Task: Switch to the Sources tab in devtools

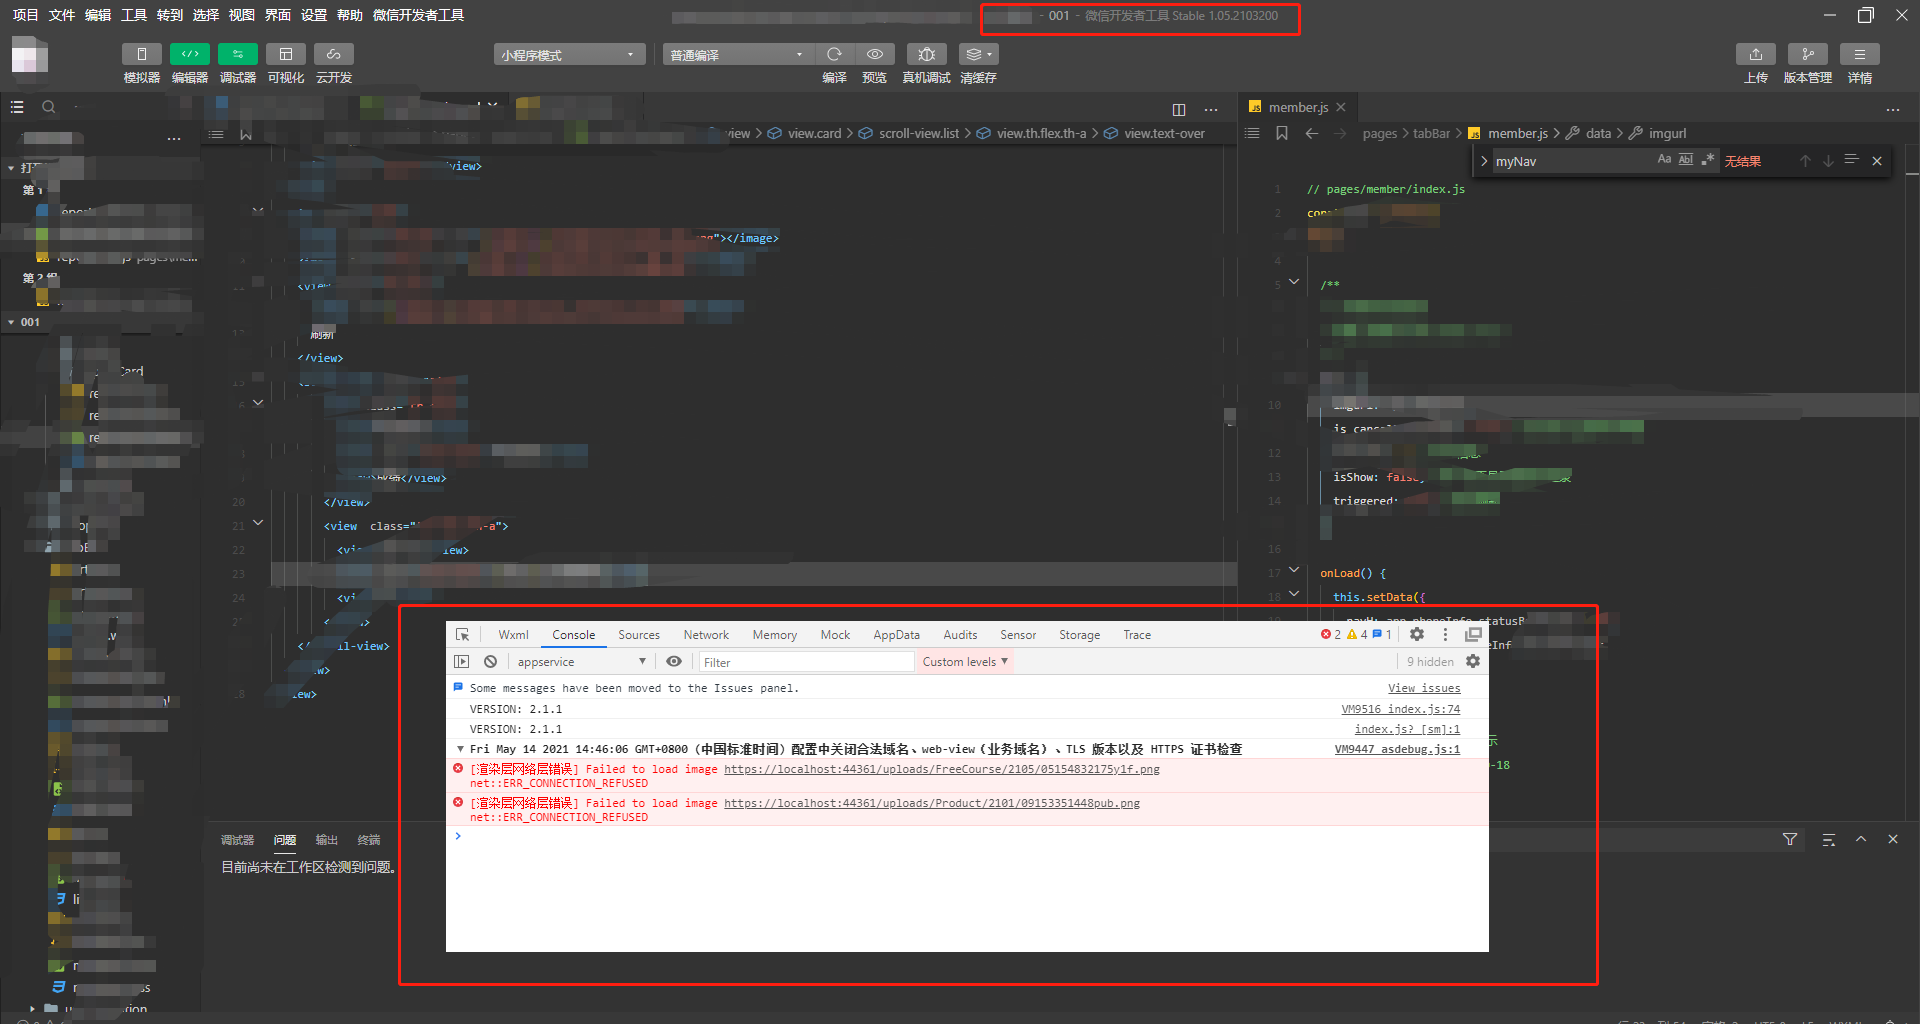Action: tap(639, 635)
